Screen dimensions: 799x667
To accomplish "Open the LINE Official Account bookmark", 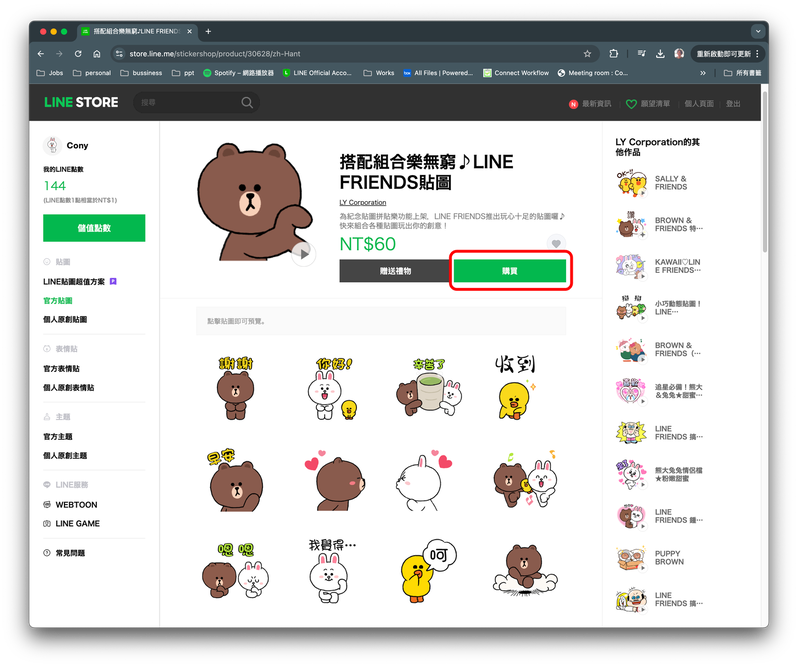I will 317,73.
